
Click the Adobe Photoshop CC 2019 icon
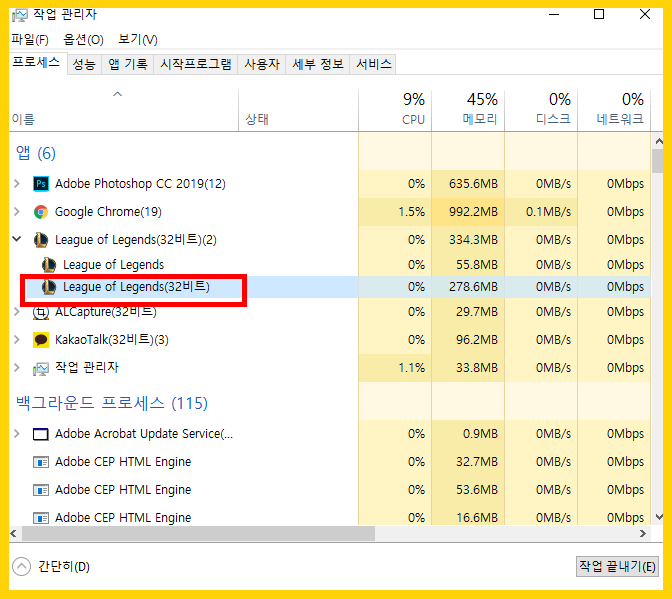point(41,184)
